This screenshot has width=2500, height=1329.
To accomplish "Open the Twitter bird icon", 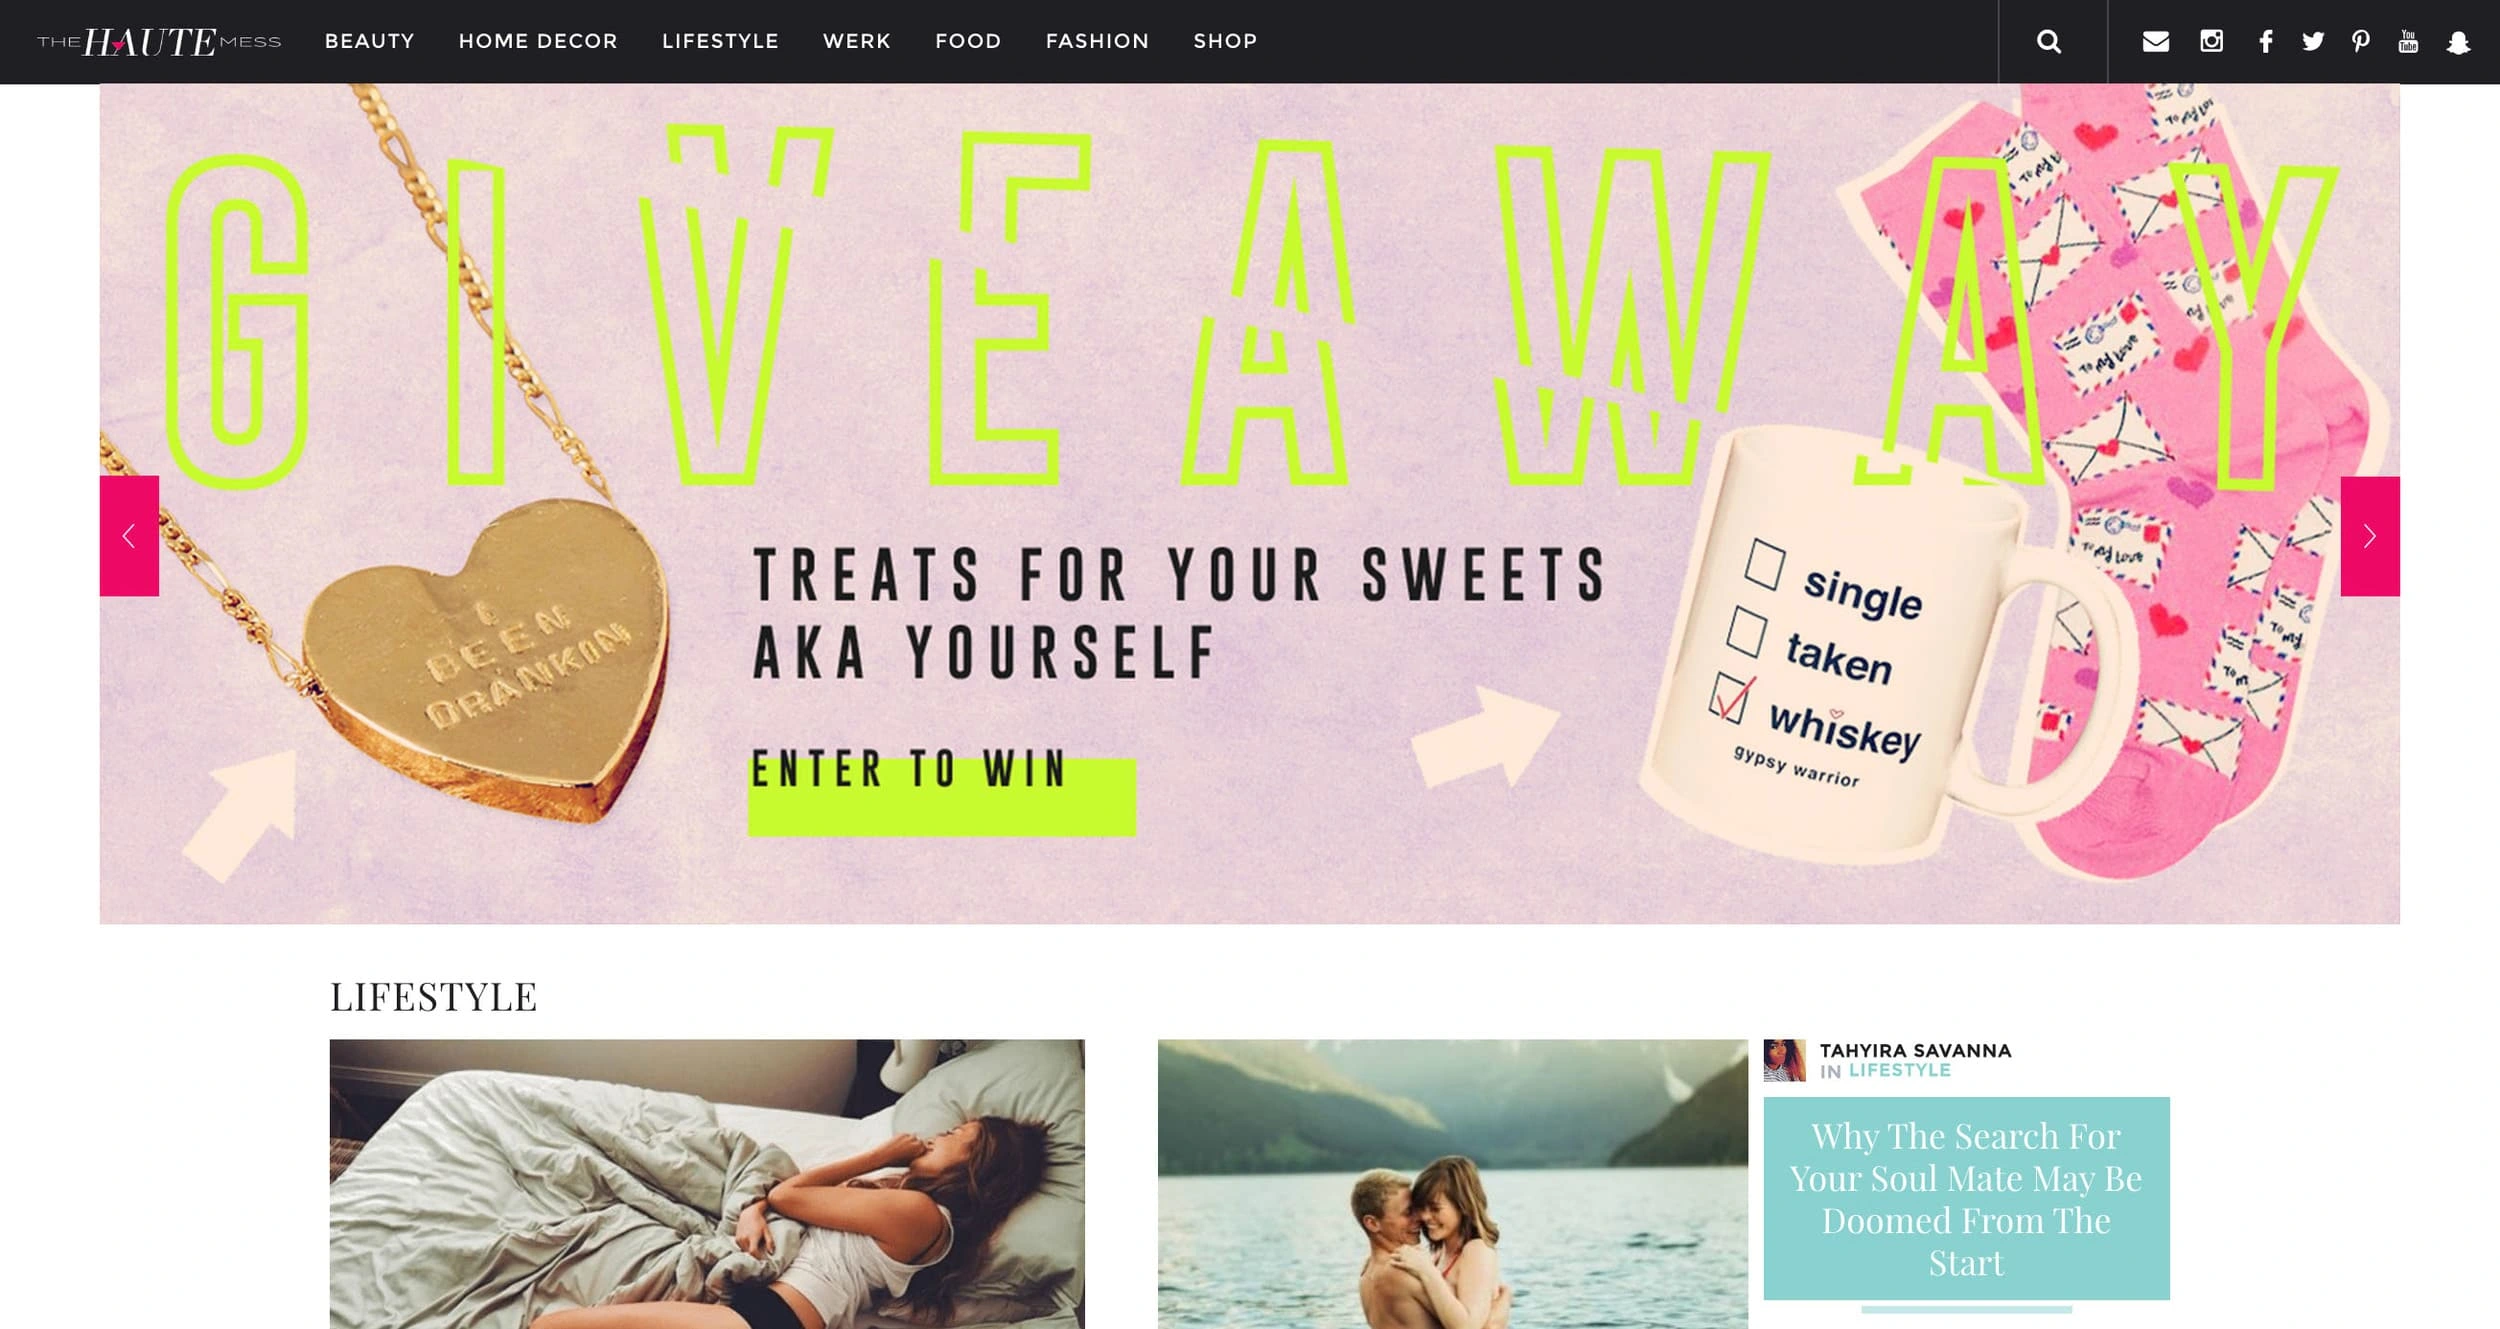I will pos(2313,41).
